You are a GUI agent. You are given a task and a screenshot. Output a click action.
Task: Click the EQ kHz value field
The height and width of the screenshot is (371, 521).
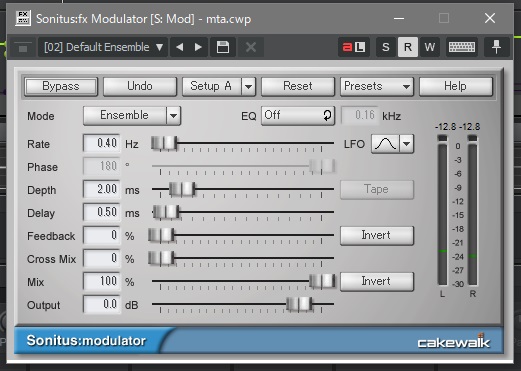(x=360, y=116)
